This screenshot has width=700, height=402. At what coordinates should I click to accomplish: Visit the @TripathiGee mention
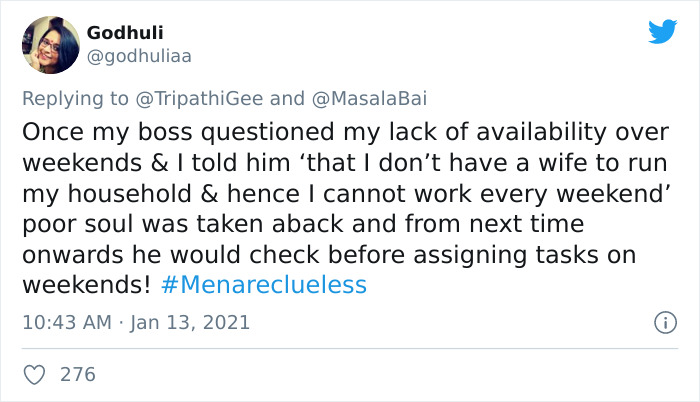199,98
